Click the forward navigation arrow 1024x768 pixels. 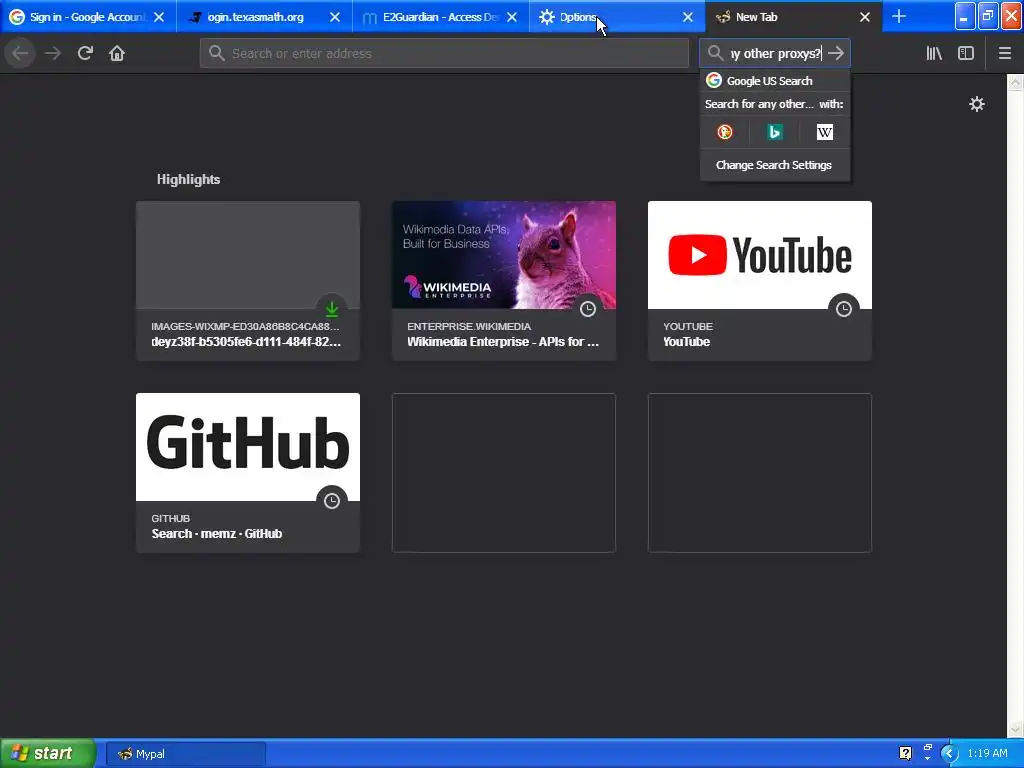click(53, 53)
